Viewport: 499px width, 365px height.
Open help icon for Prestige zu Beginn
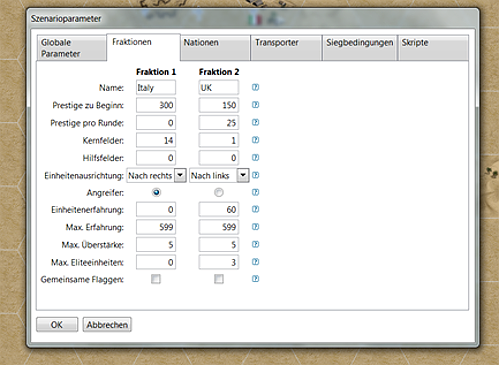[x=255, y=105]
